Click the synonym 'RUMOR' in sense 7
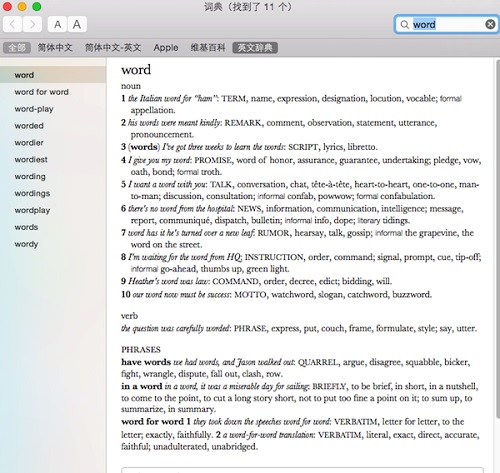This screenshot has width=500, height=473. click(x=273, y=233)
